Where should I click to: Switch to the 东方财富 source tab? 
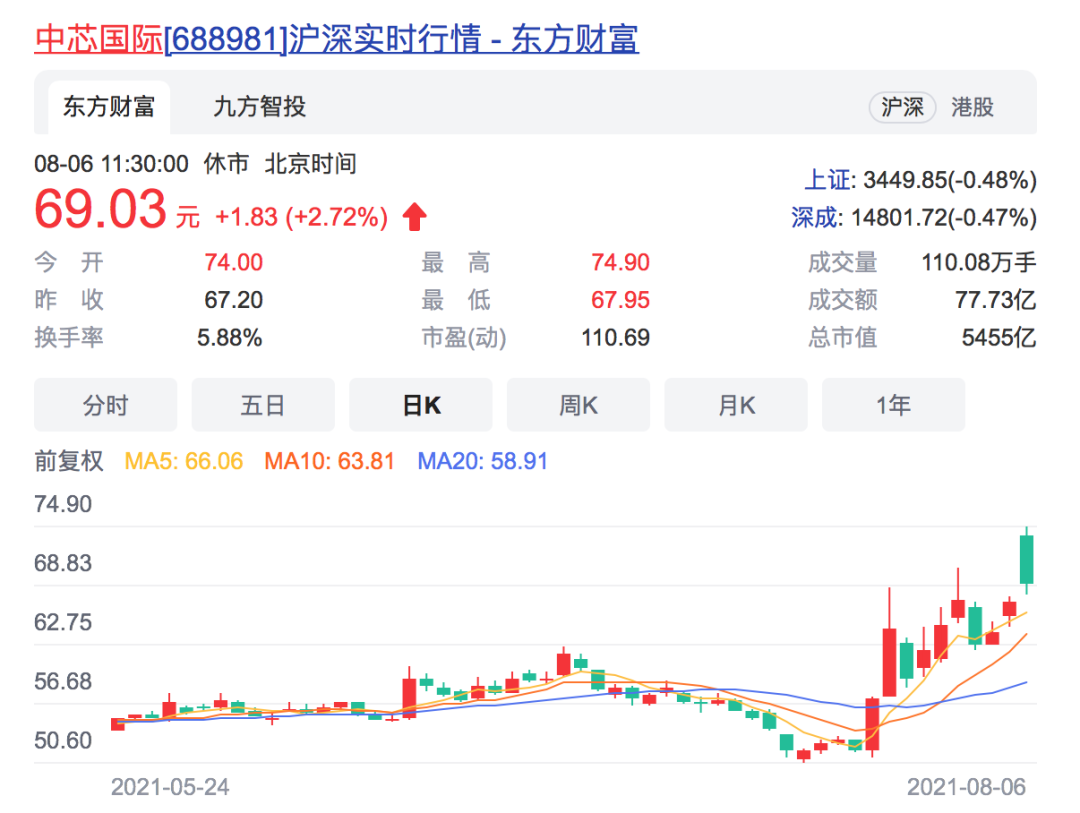pos(109,107)
